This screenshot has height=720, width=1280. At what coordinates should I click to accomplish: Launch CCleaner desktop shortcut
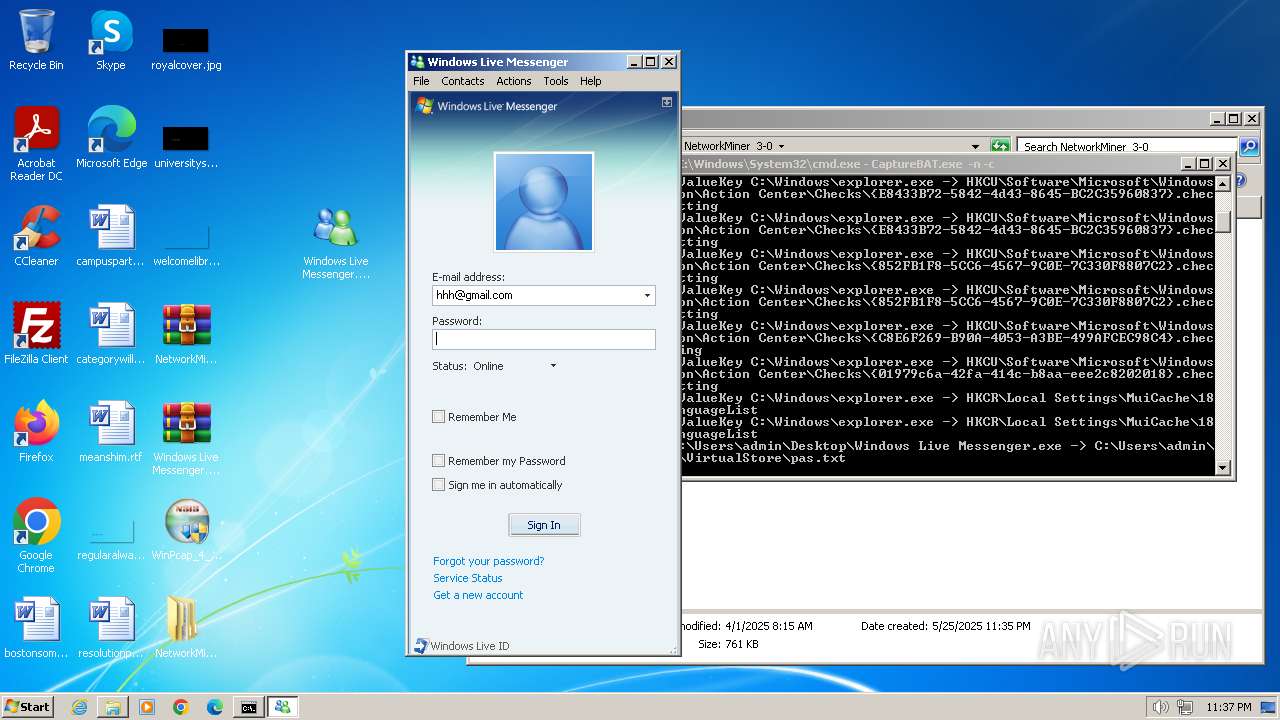tap(36, 236)
